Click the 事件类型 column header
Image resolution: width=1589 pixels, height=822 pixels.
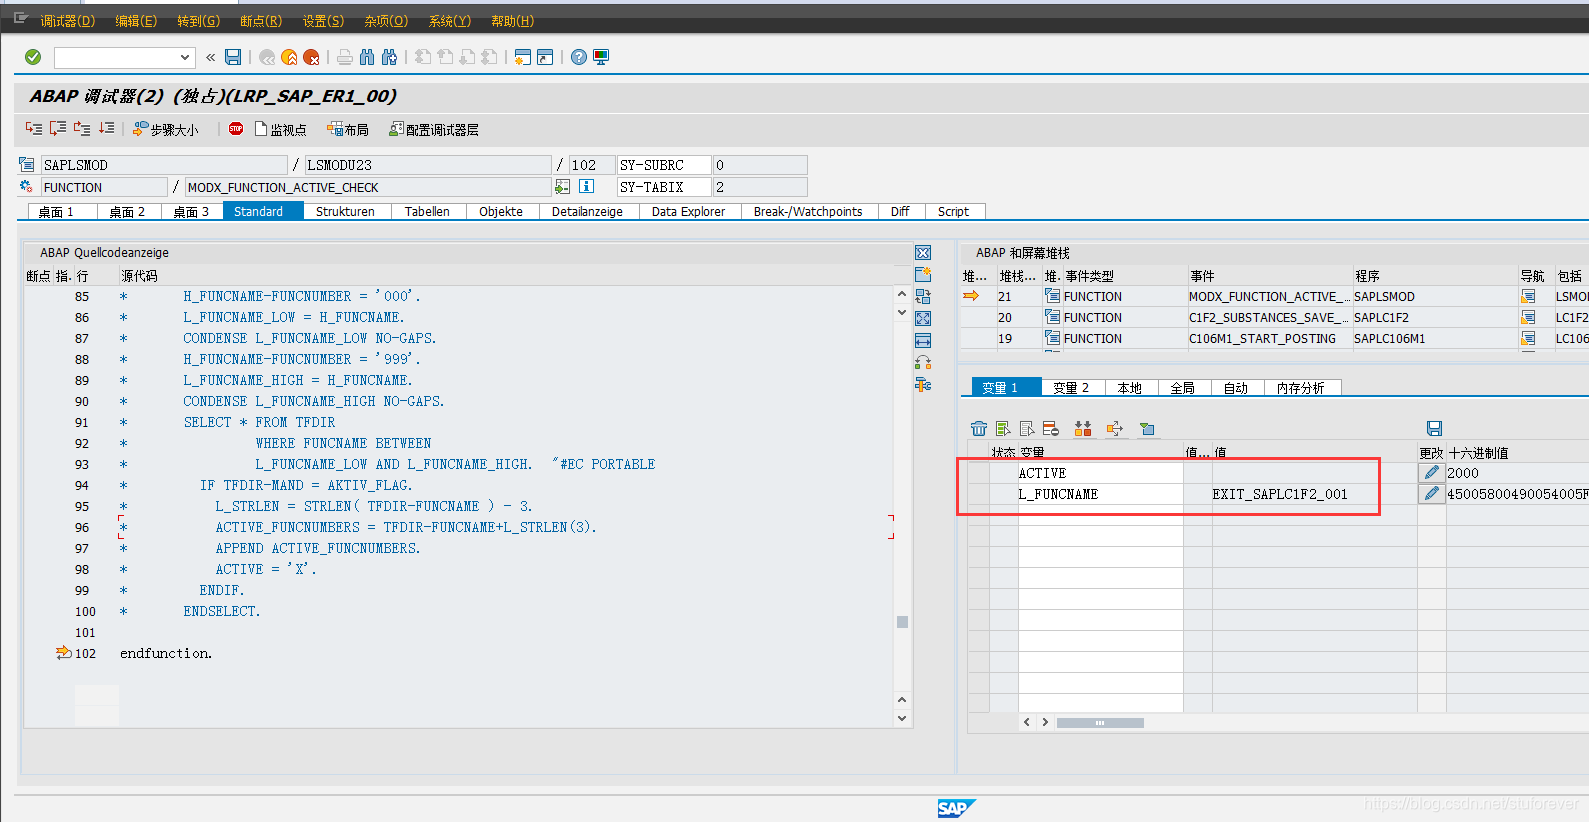[1089, 276]
